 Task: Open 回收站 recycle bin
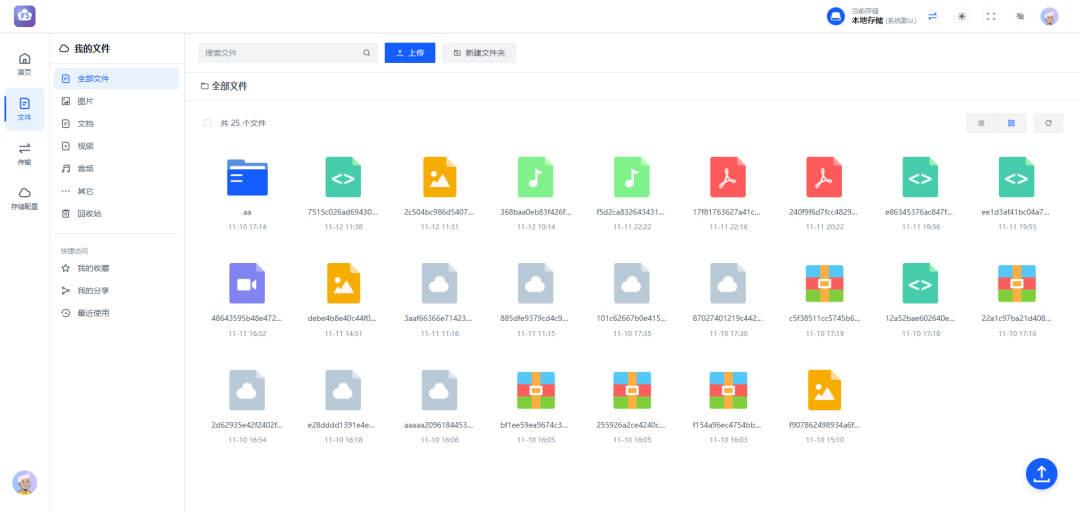click(x=89, y=213)
